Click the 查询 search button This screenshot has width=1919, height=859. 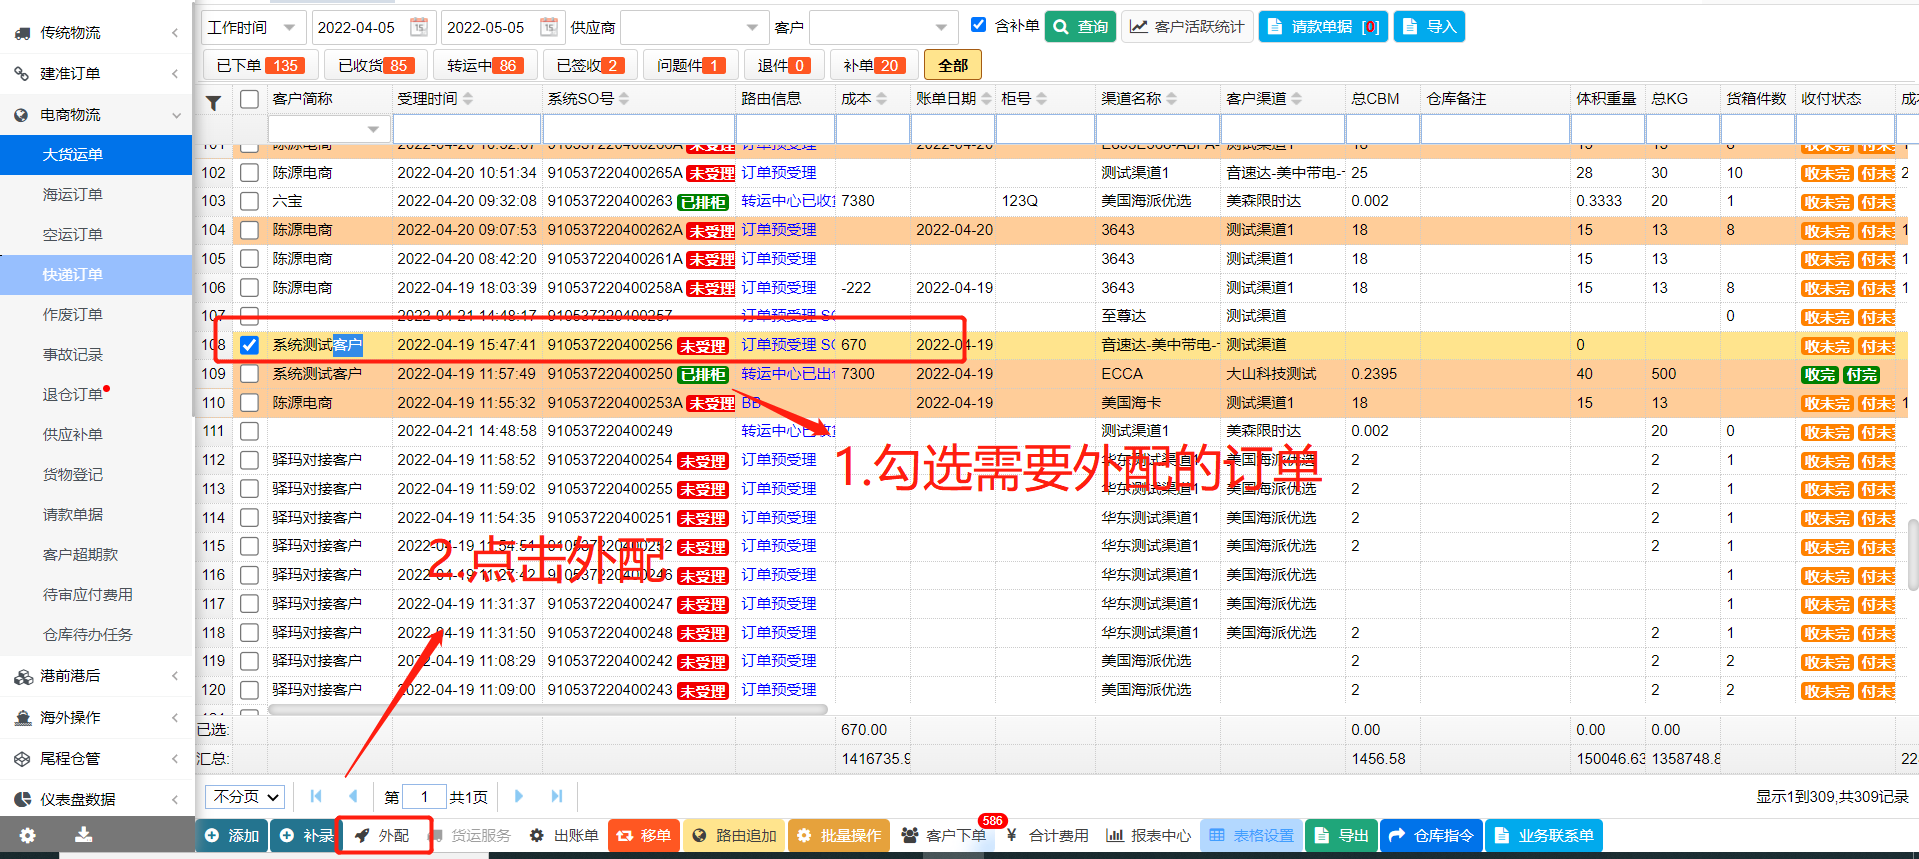1080,27
